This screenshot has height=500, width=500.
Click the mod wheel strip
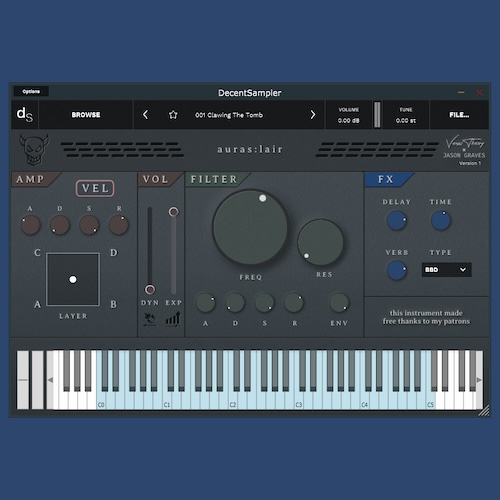(38, 380)
